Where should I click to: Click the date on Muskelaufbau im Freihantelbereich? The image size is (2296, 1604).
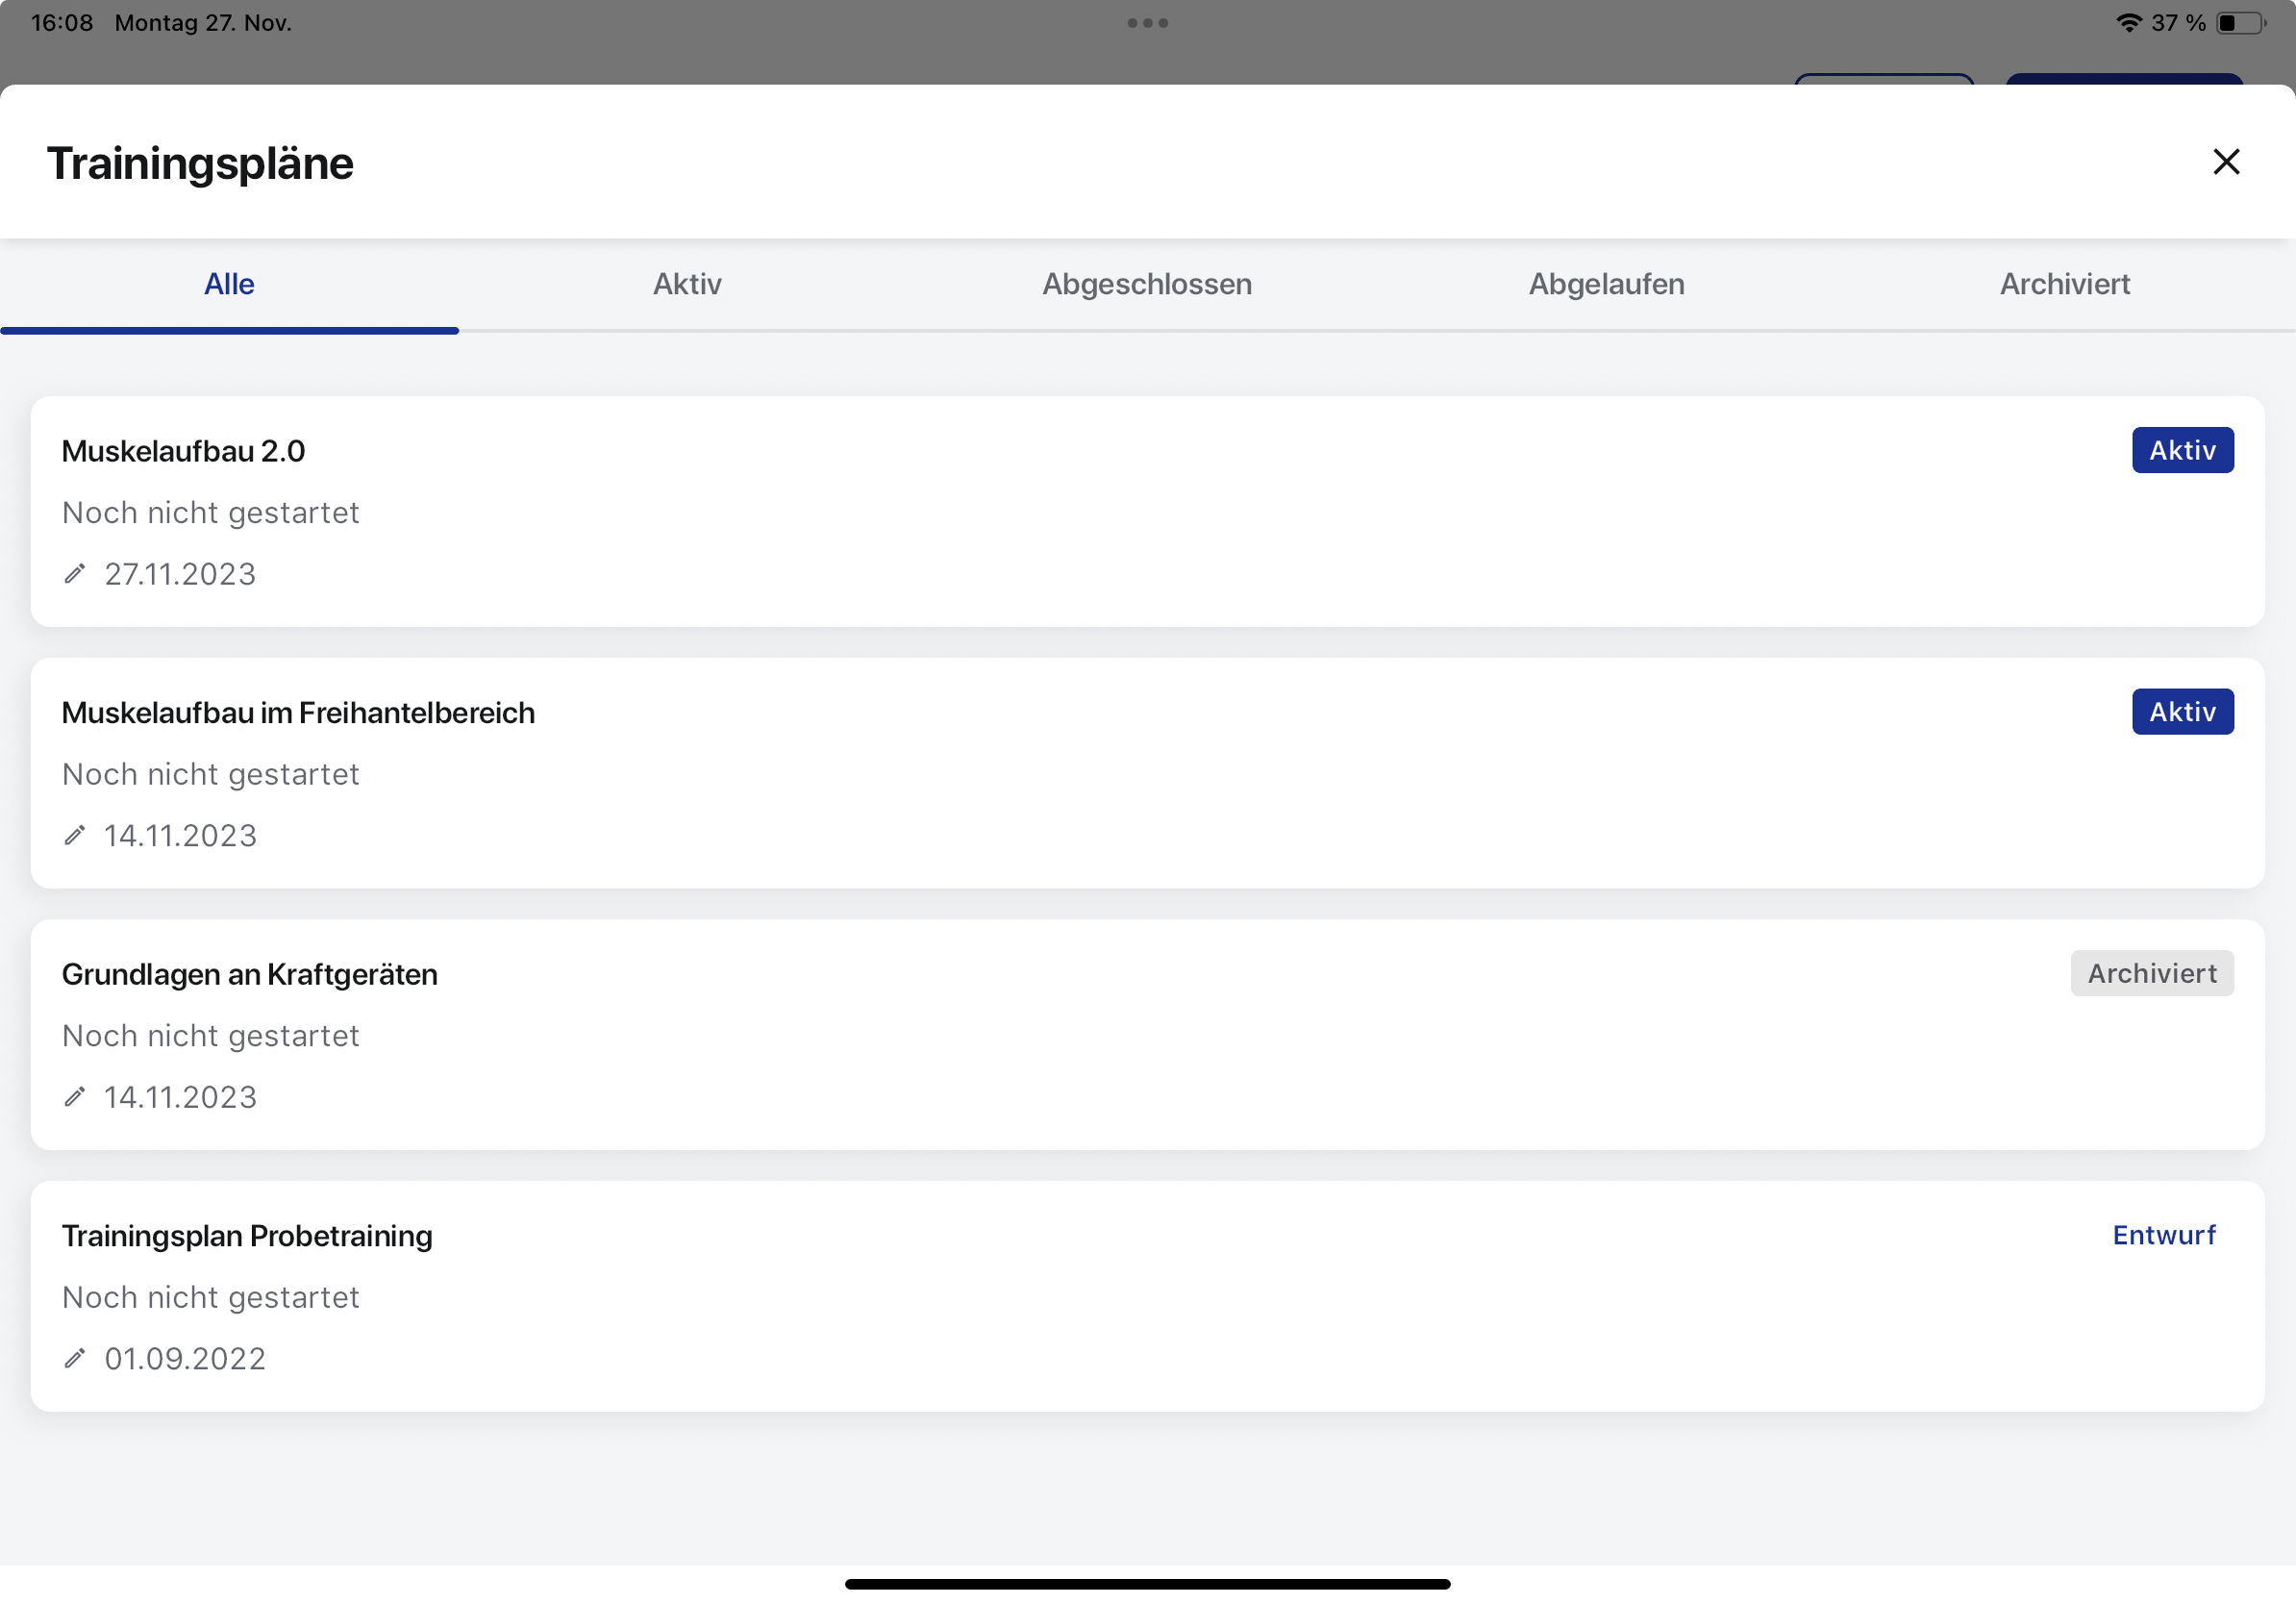181,835
